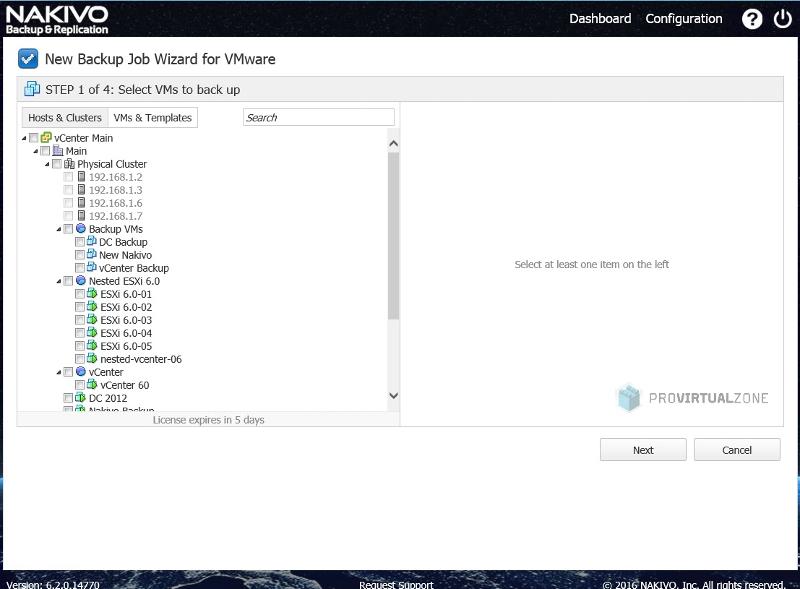This screenshot has width=800, height=589.
Task: Collapse the vCenter Main tree node
Action: point(24,138)
